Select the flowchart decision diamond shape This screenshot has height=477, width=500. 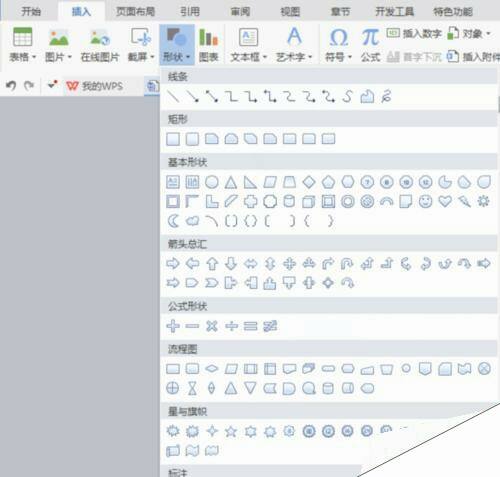pyautogui.click(x=212, y=369)
